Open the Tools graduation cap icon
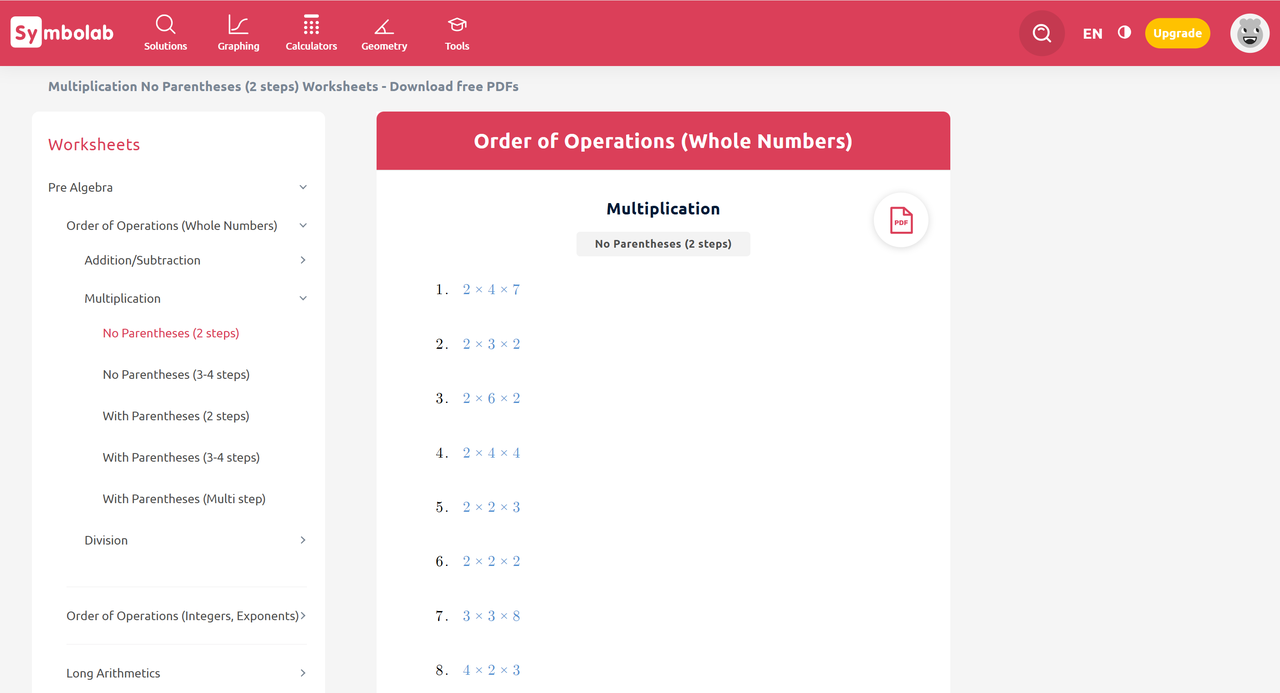Screen dimensions: 1280x693 pyautogui.click(x=457, y=25)
